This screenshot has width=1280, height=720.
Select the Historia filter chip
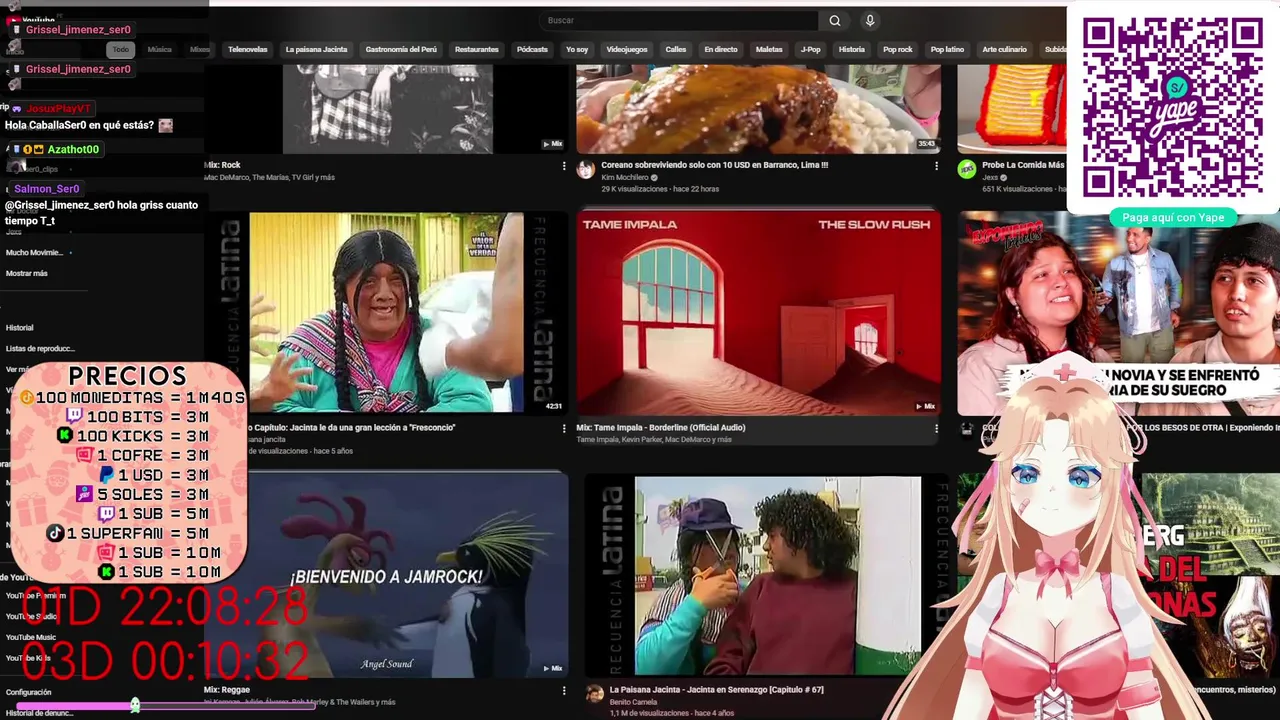coord(852,49)
